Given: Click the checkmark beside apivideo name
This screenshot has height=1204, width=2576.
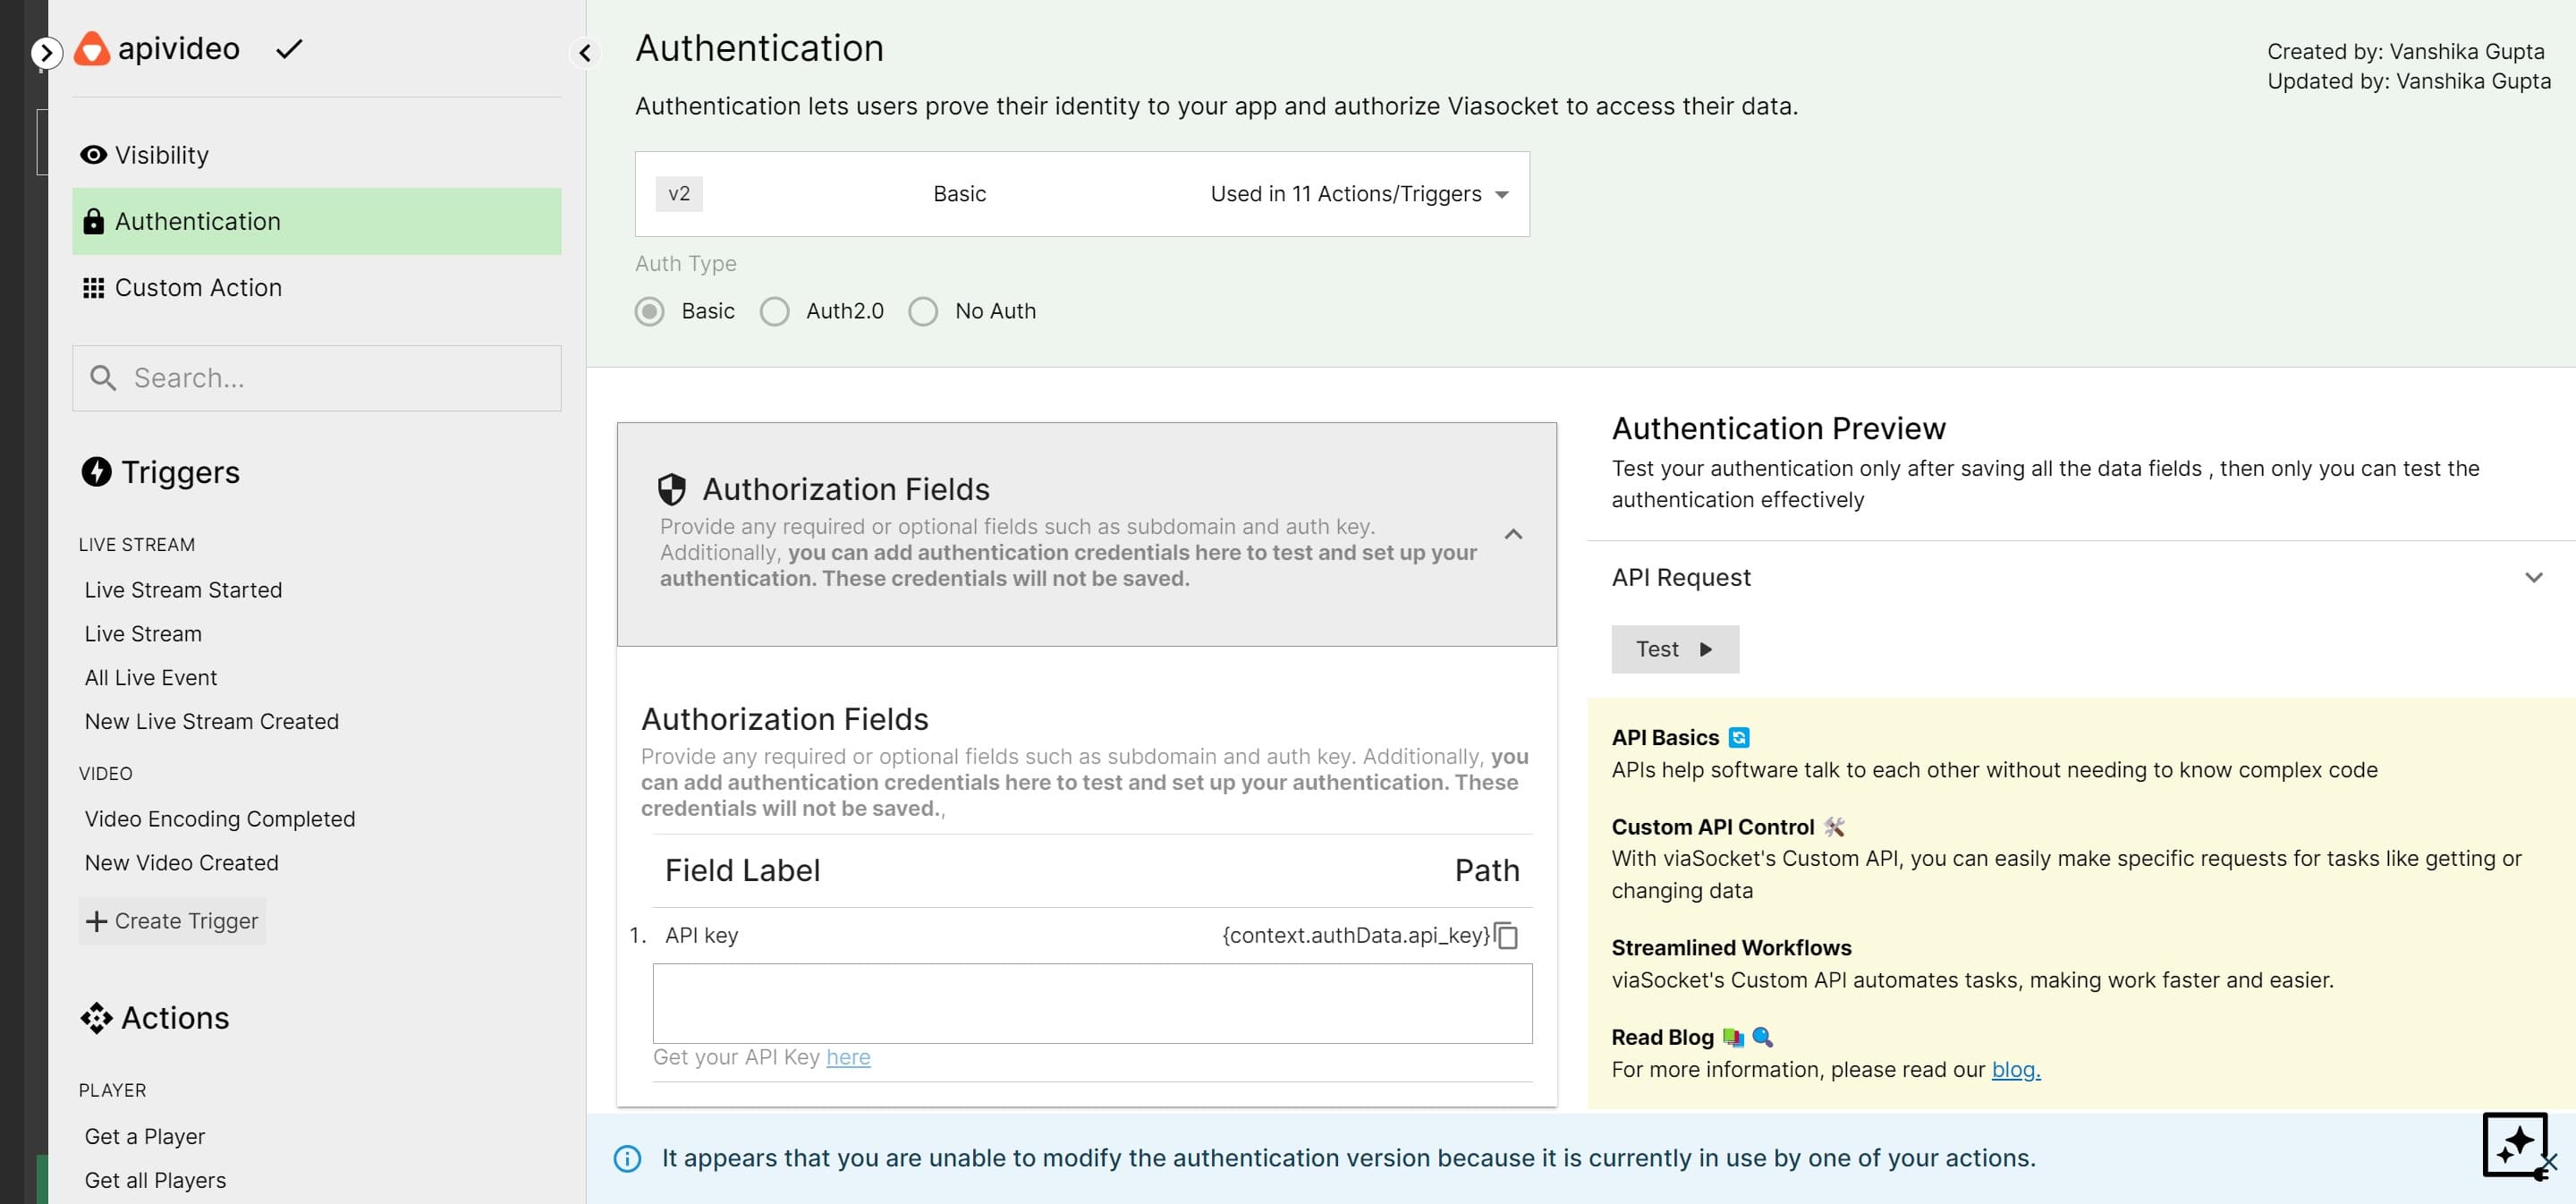Looking at the screenshot, I should point(289,49).
